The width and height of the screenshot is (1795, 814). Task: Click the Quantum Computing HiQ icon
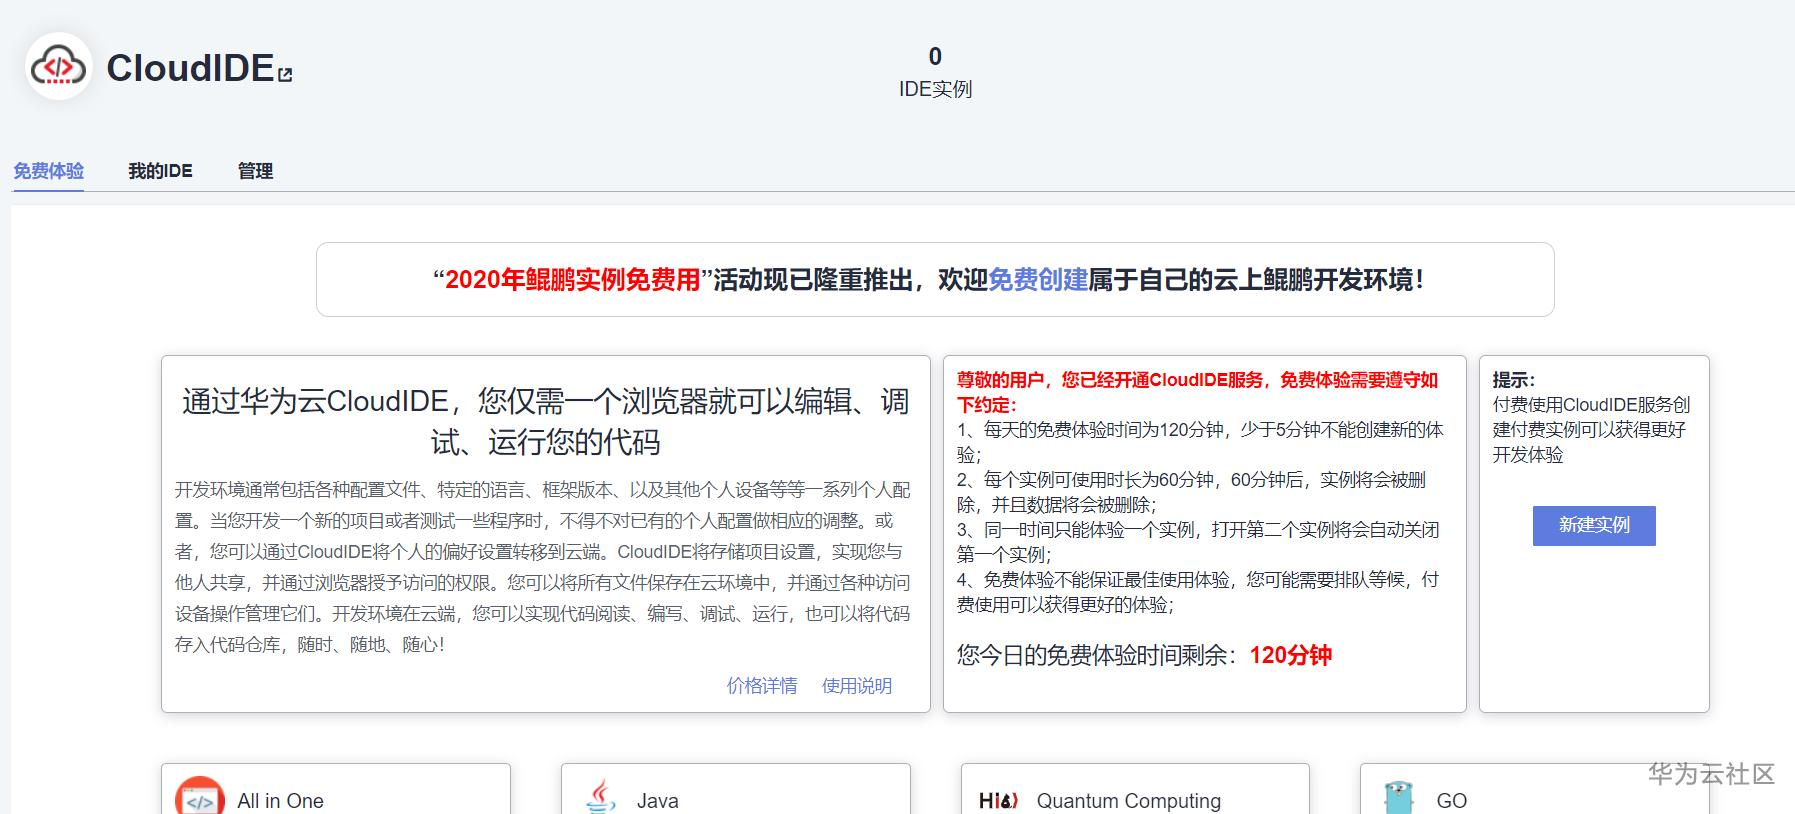point(998,800)
